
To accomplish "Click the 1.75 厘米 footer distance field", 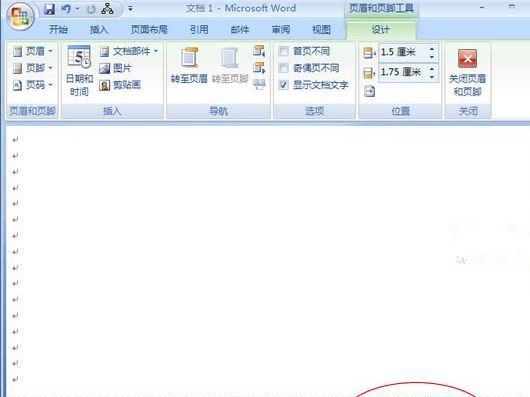I will click(x=403, y=72).
